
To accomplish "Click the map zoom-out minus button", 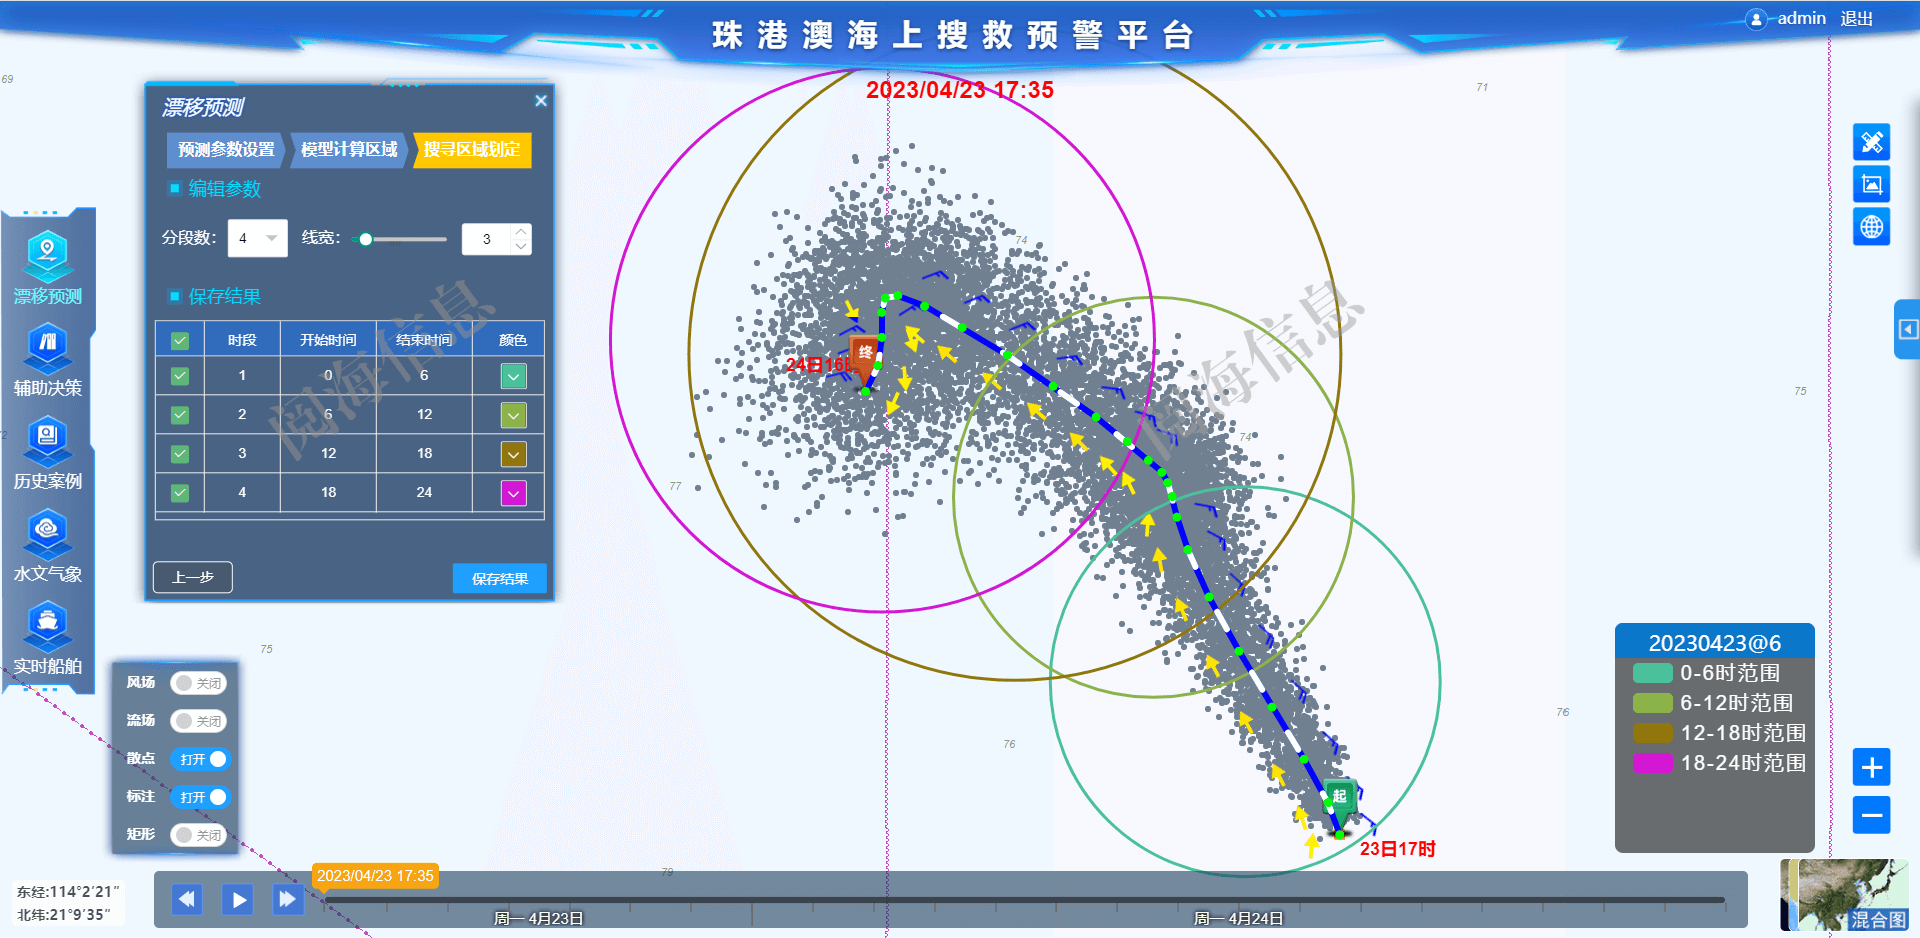I will pyautogui.click(x=1871, y=815).
